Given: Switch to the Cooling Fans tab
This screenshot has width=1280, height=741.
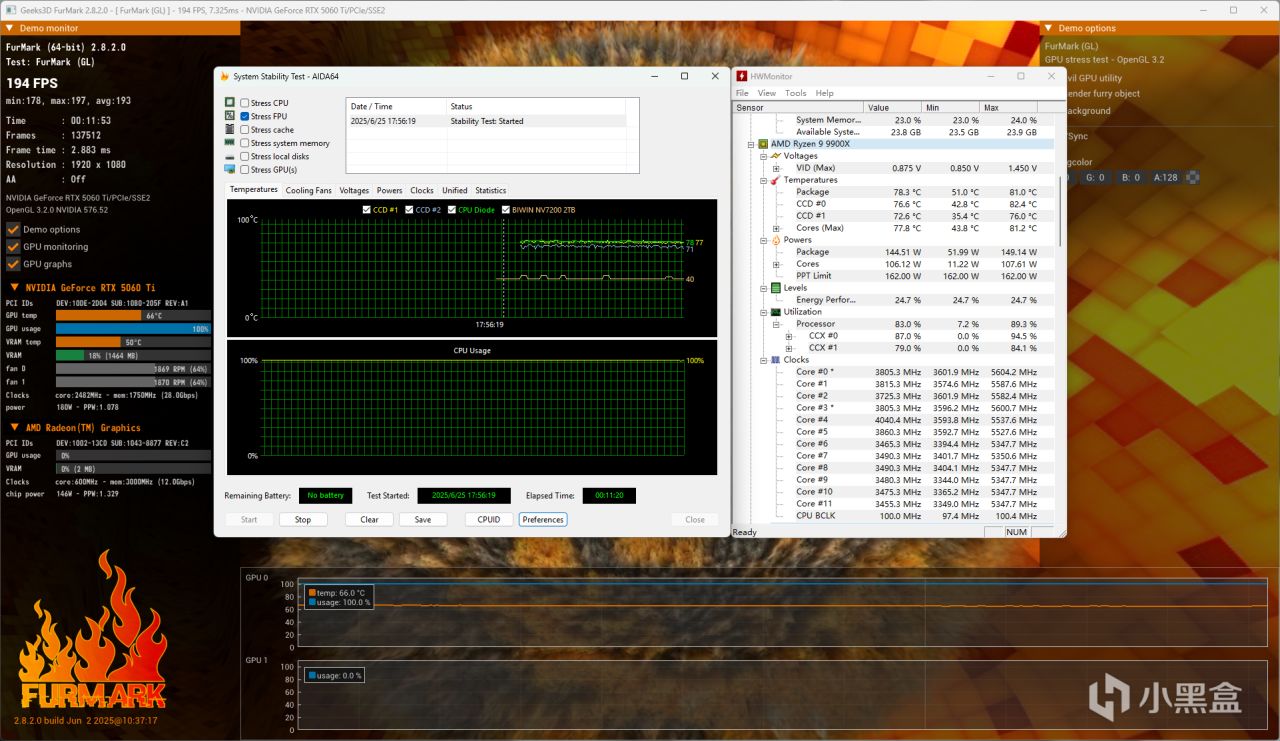Looking at the screenshot, I should point(308,190).
